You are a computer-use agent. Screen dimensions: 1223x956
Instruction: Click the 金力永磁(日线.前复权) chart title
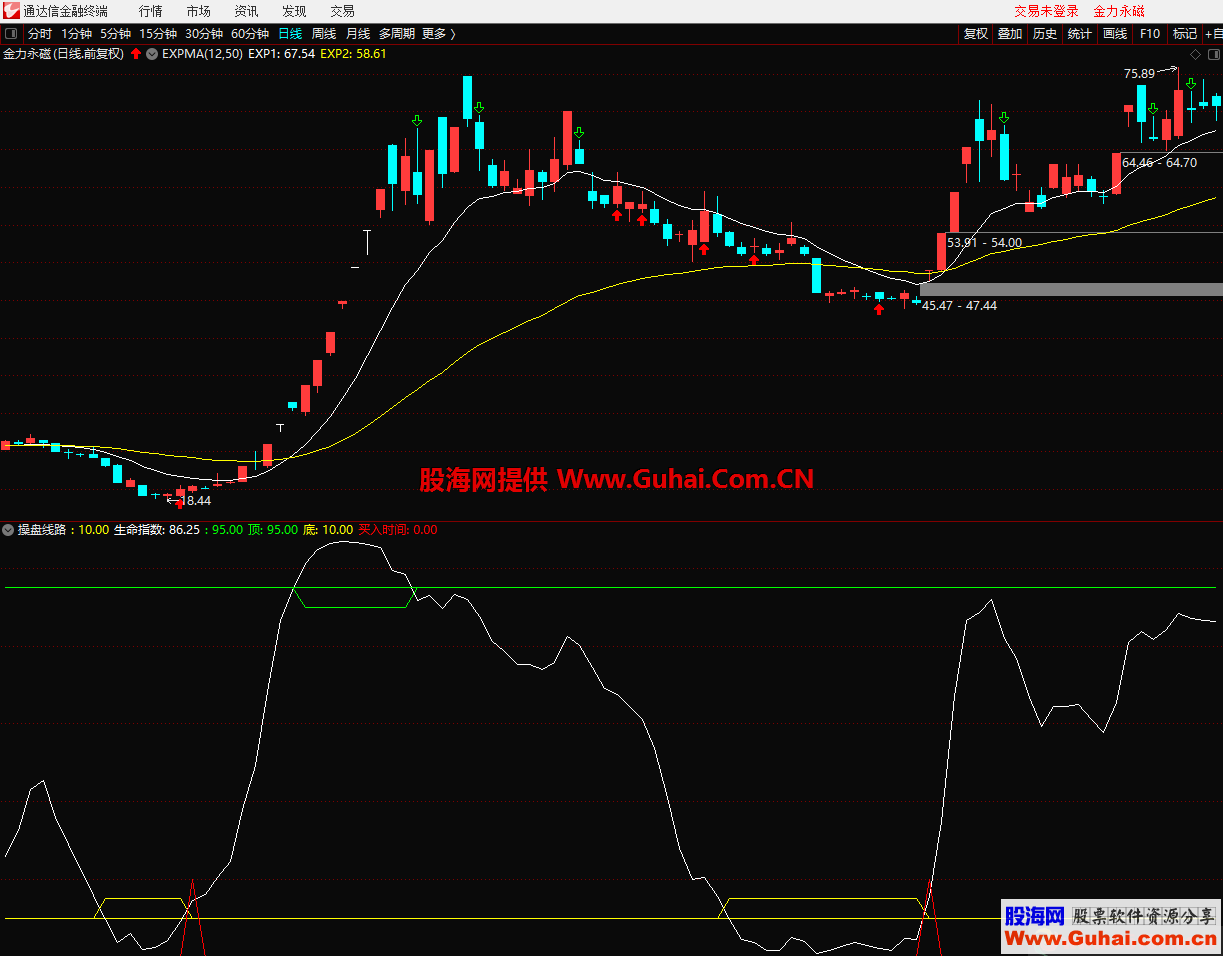[64, 54]
